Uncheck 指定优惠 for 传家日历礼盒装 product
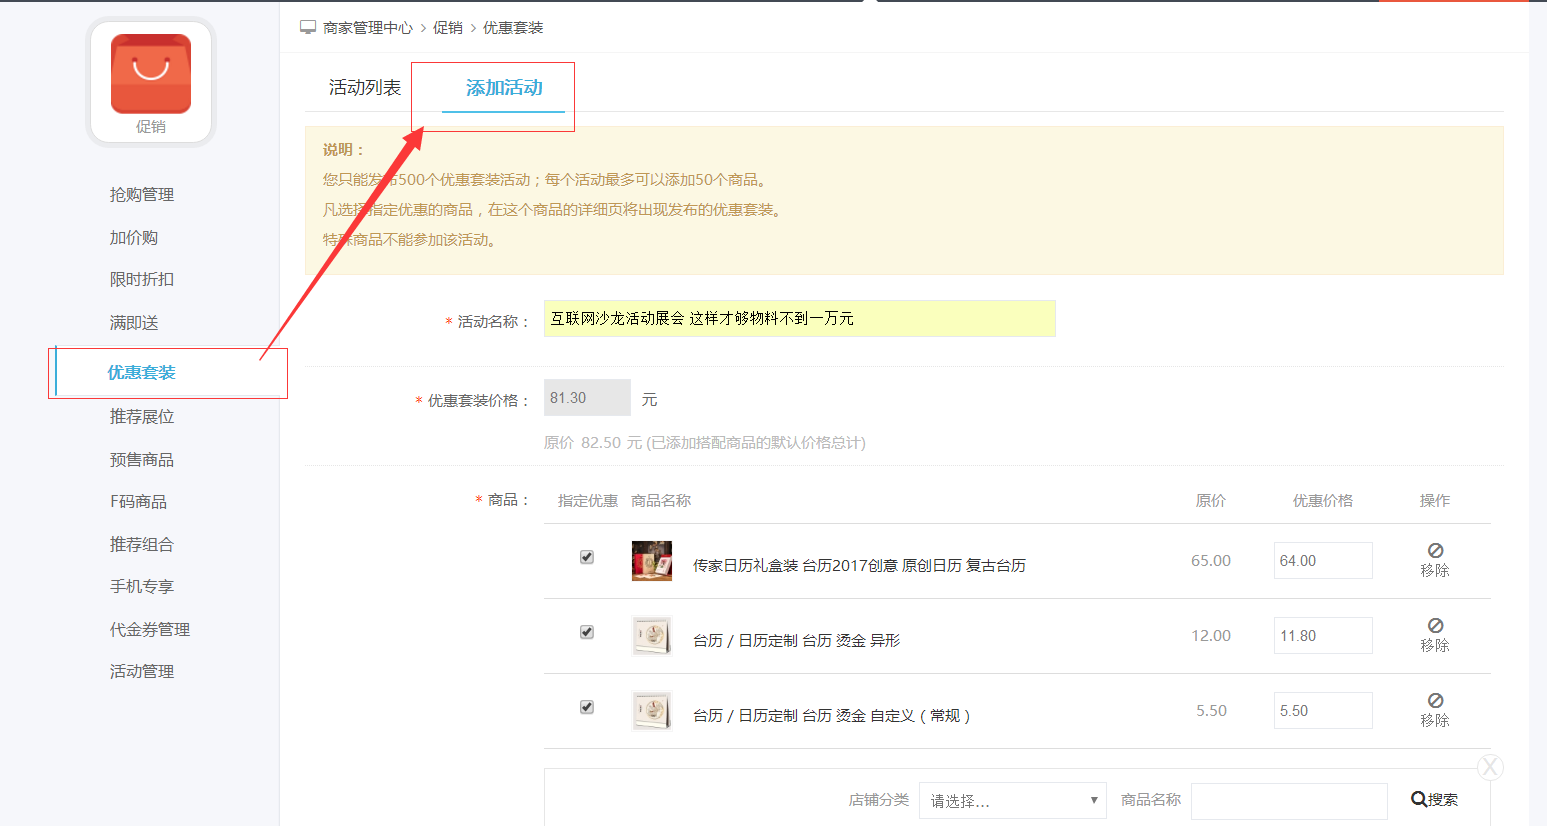This screenshot has width=1547, height=826. pos(587,557)
